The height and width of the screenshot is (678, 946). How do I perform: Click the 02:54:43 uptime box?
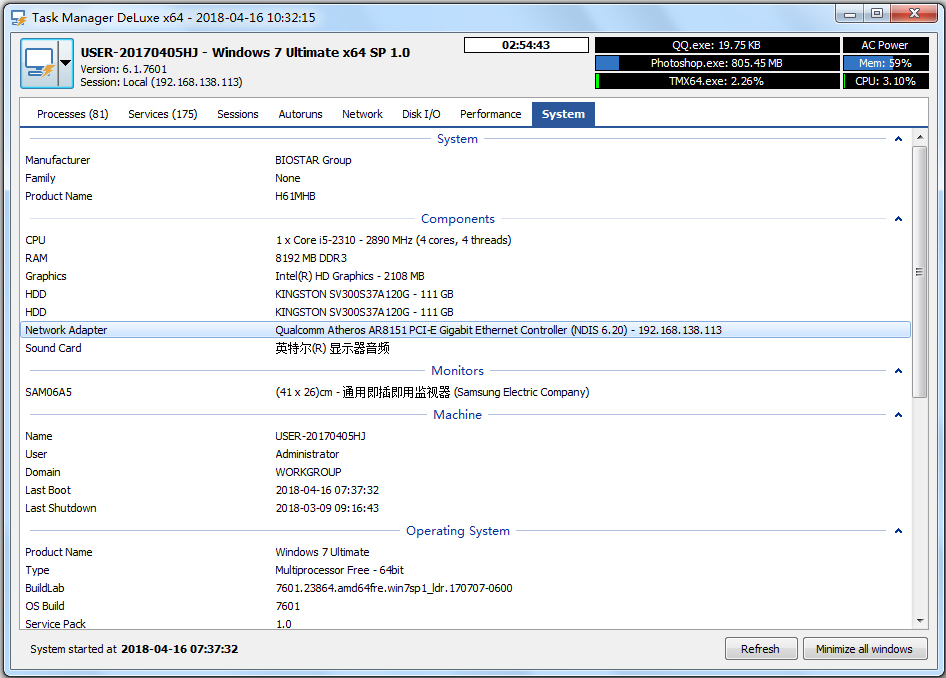tap(526, 45)
